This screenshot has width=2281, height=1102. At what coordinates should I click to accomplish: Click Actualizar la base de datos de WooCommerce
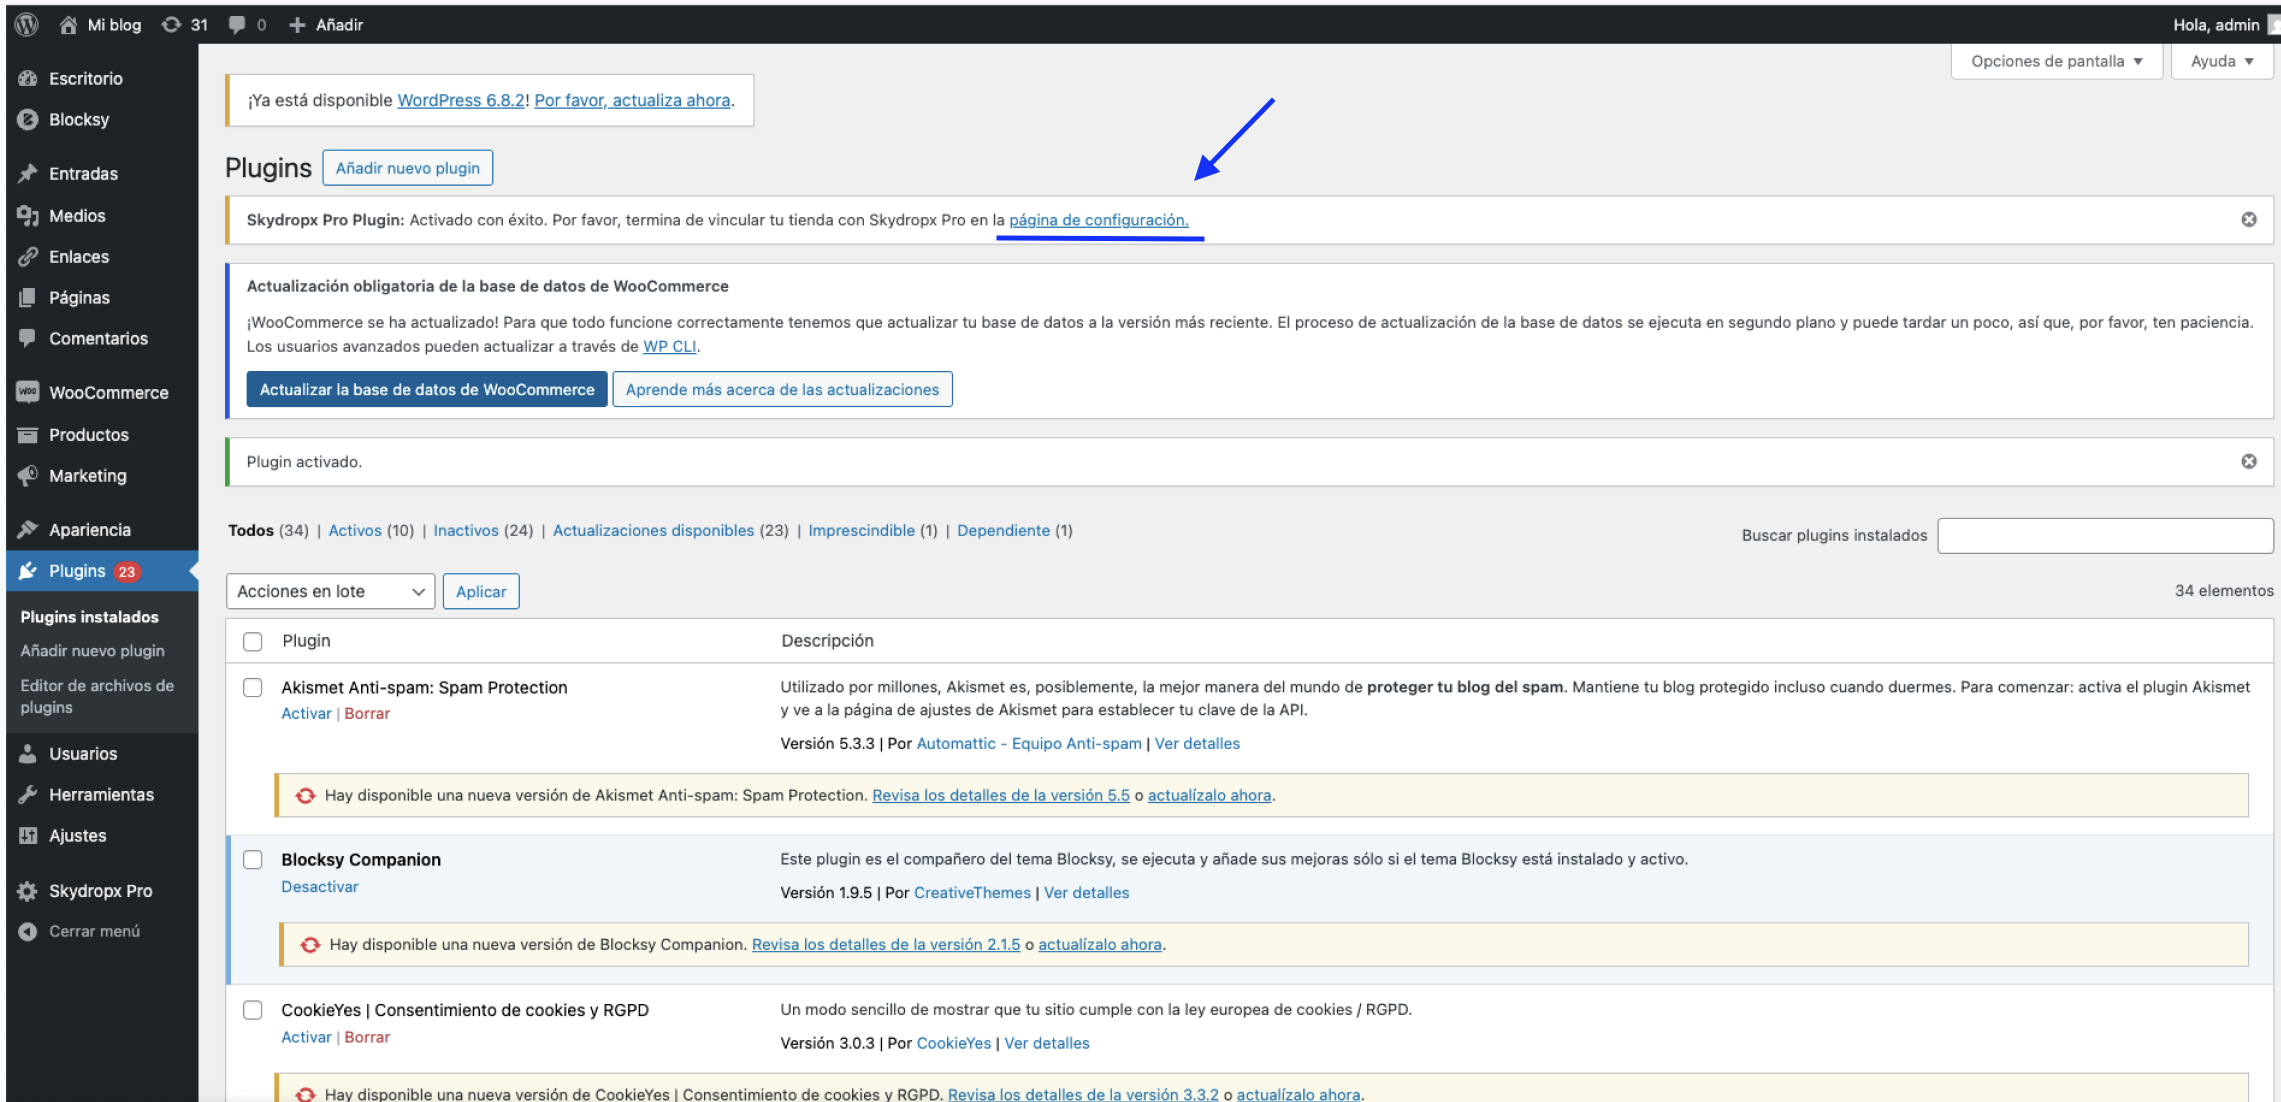[427, 389]
